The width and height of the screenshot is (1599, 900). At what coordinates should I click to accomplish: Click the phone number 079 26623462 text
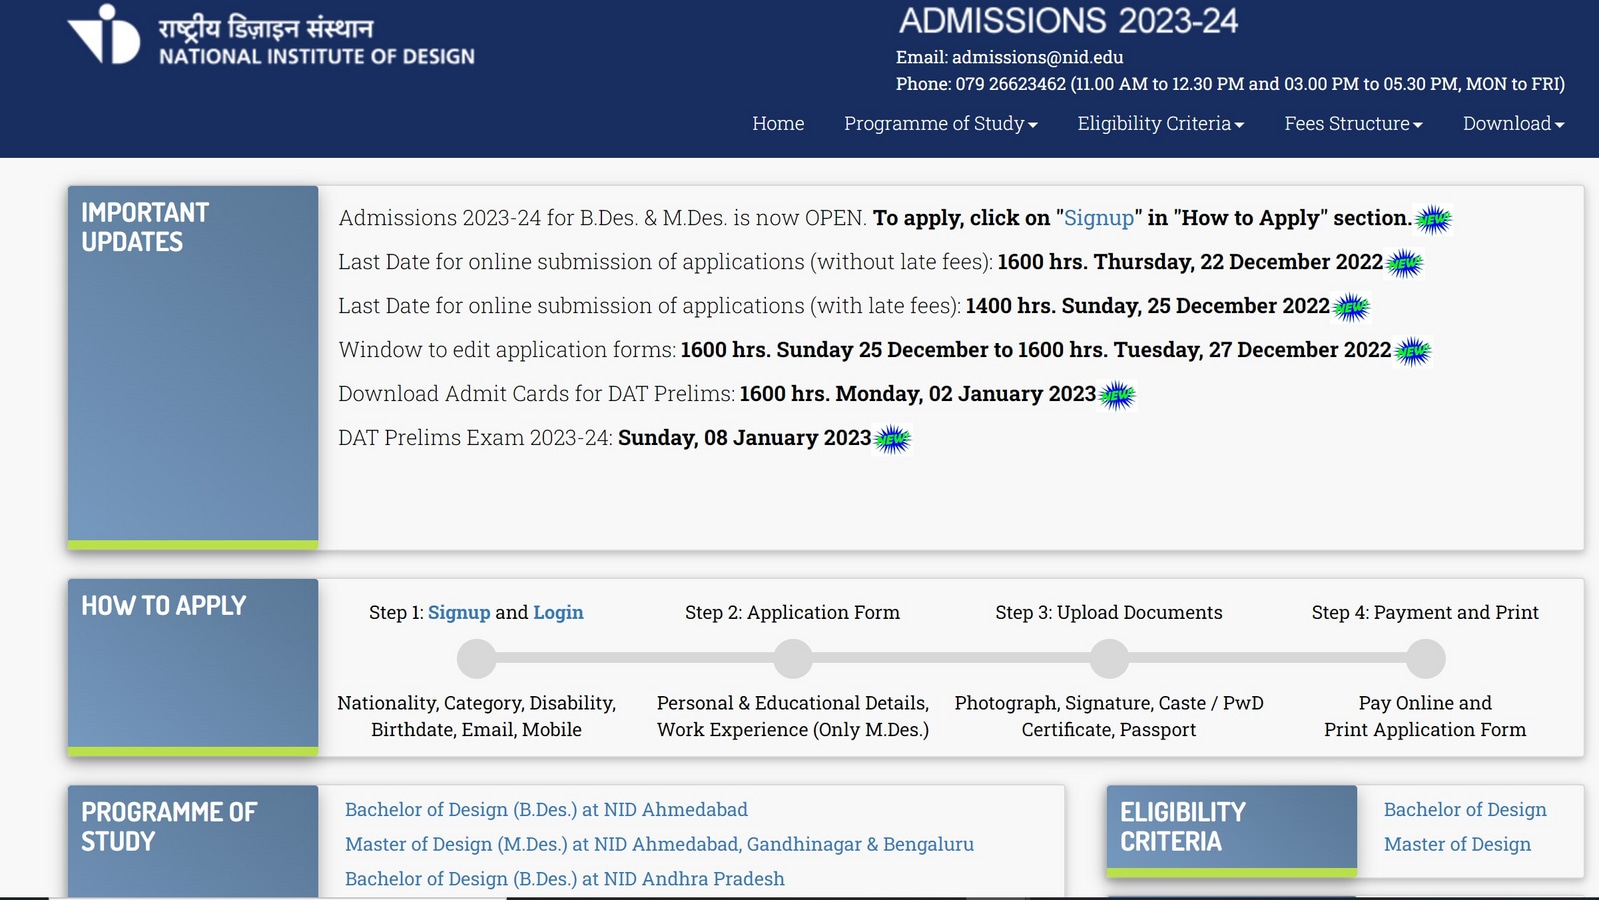(1010, 84)
